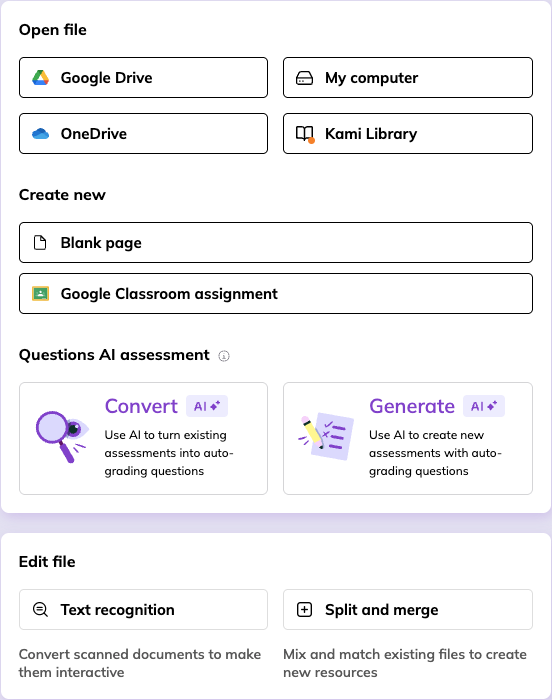Click the Split and merge plus icon
Image resolution: width=552 pixels, height=700 pixels.
[305, 609]
